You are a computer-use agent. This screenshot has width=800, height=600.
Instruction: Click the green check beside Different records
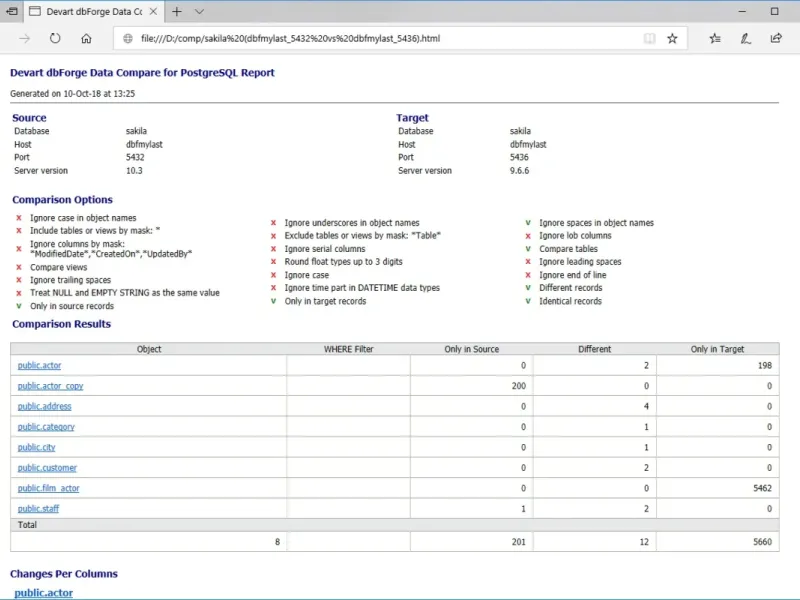[x=528, y=288]
